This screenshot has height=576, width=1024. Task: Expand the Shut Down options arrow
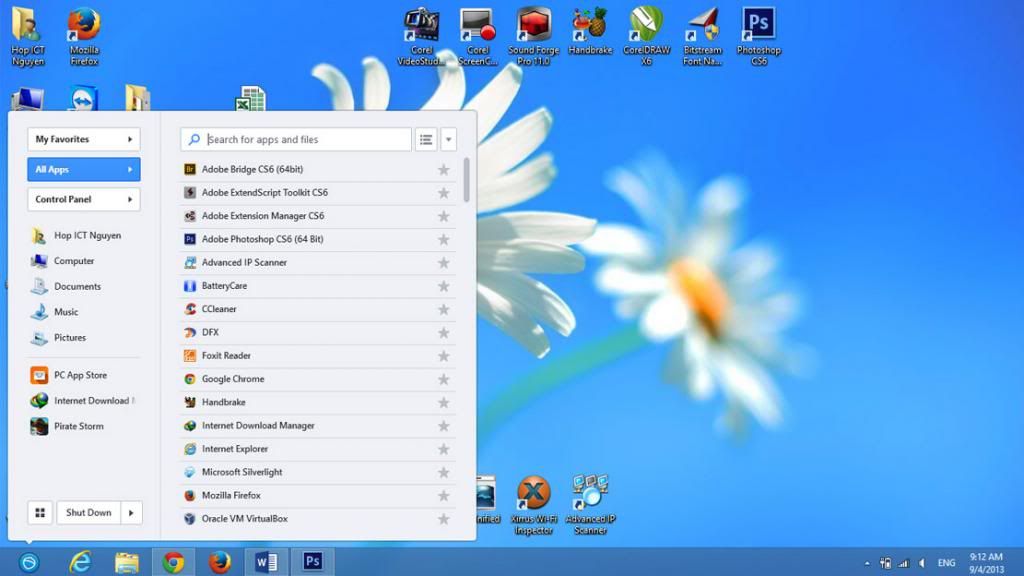(131, 513)
